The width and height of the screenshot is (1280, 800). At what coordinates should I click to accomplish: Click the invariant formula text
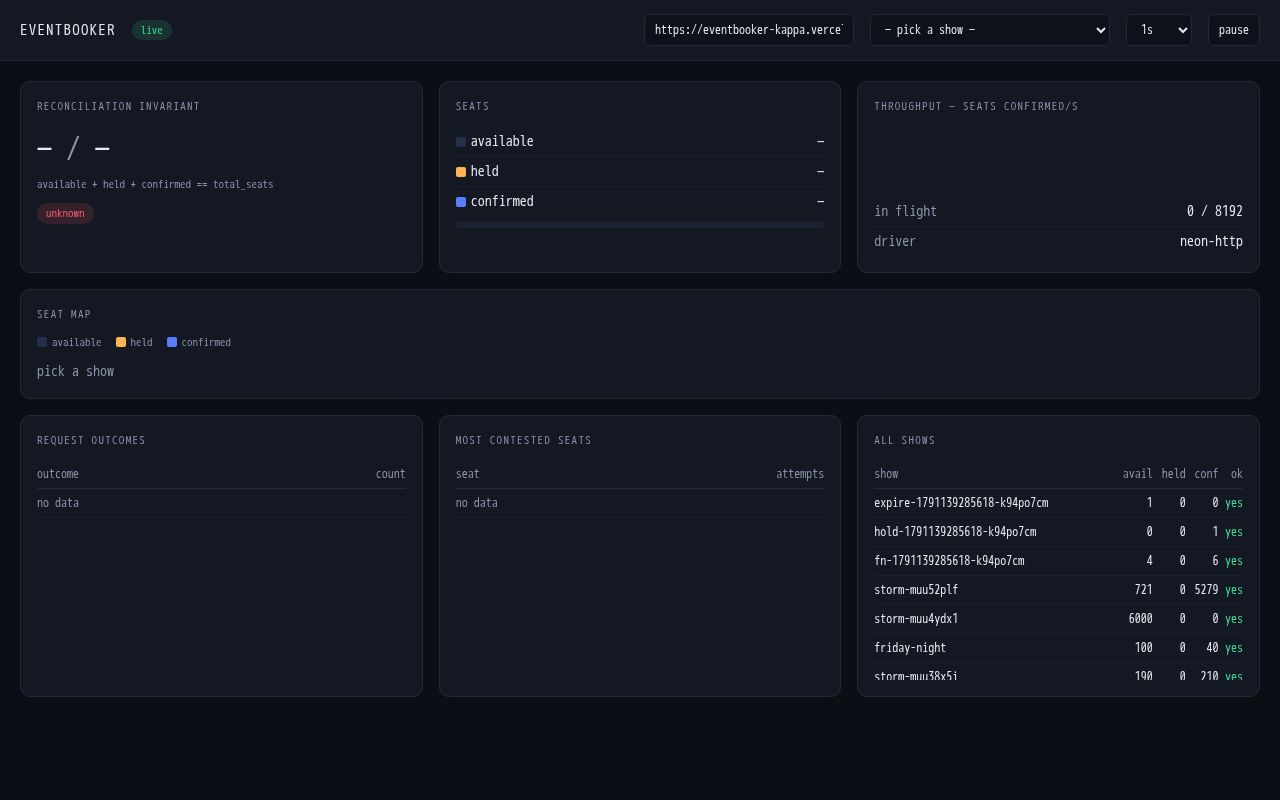pyautogui.click(x=155, y=184)
